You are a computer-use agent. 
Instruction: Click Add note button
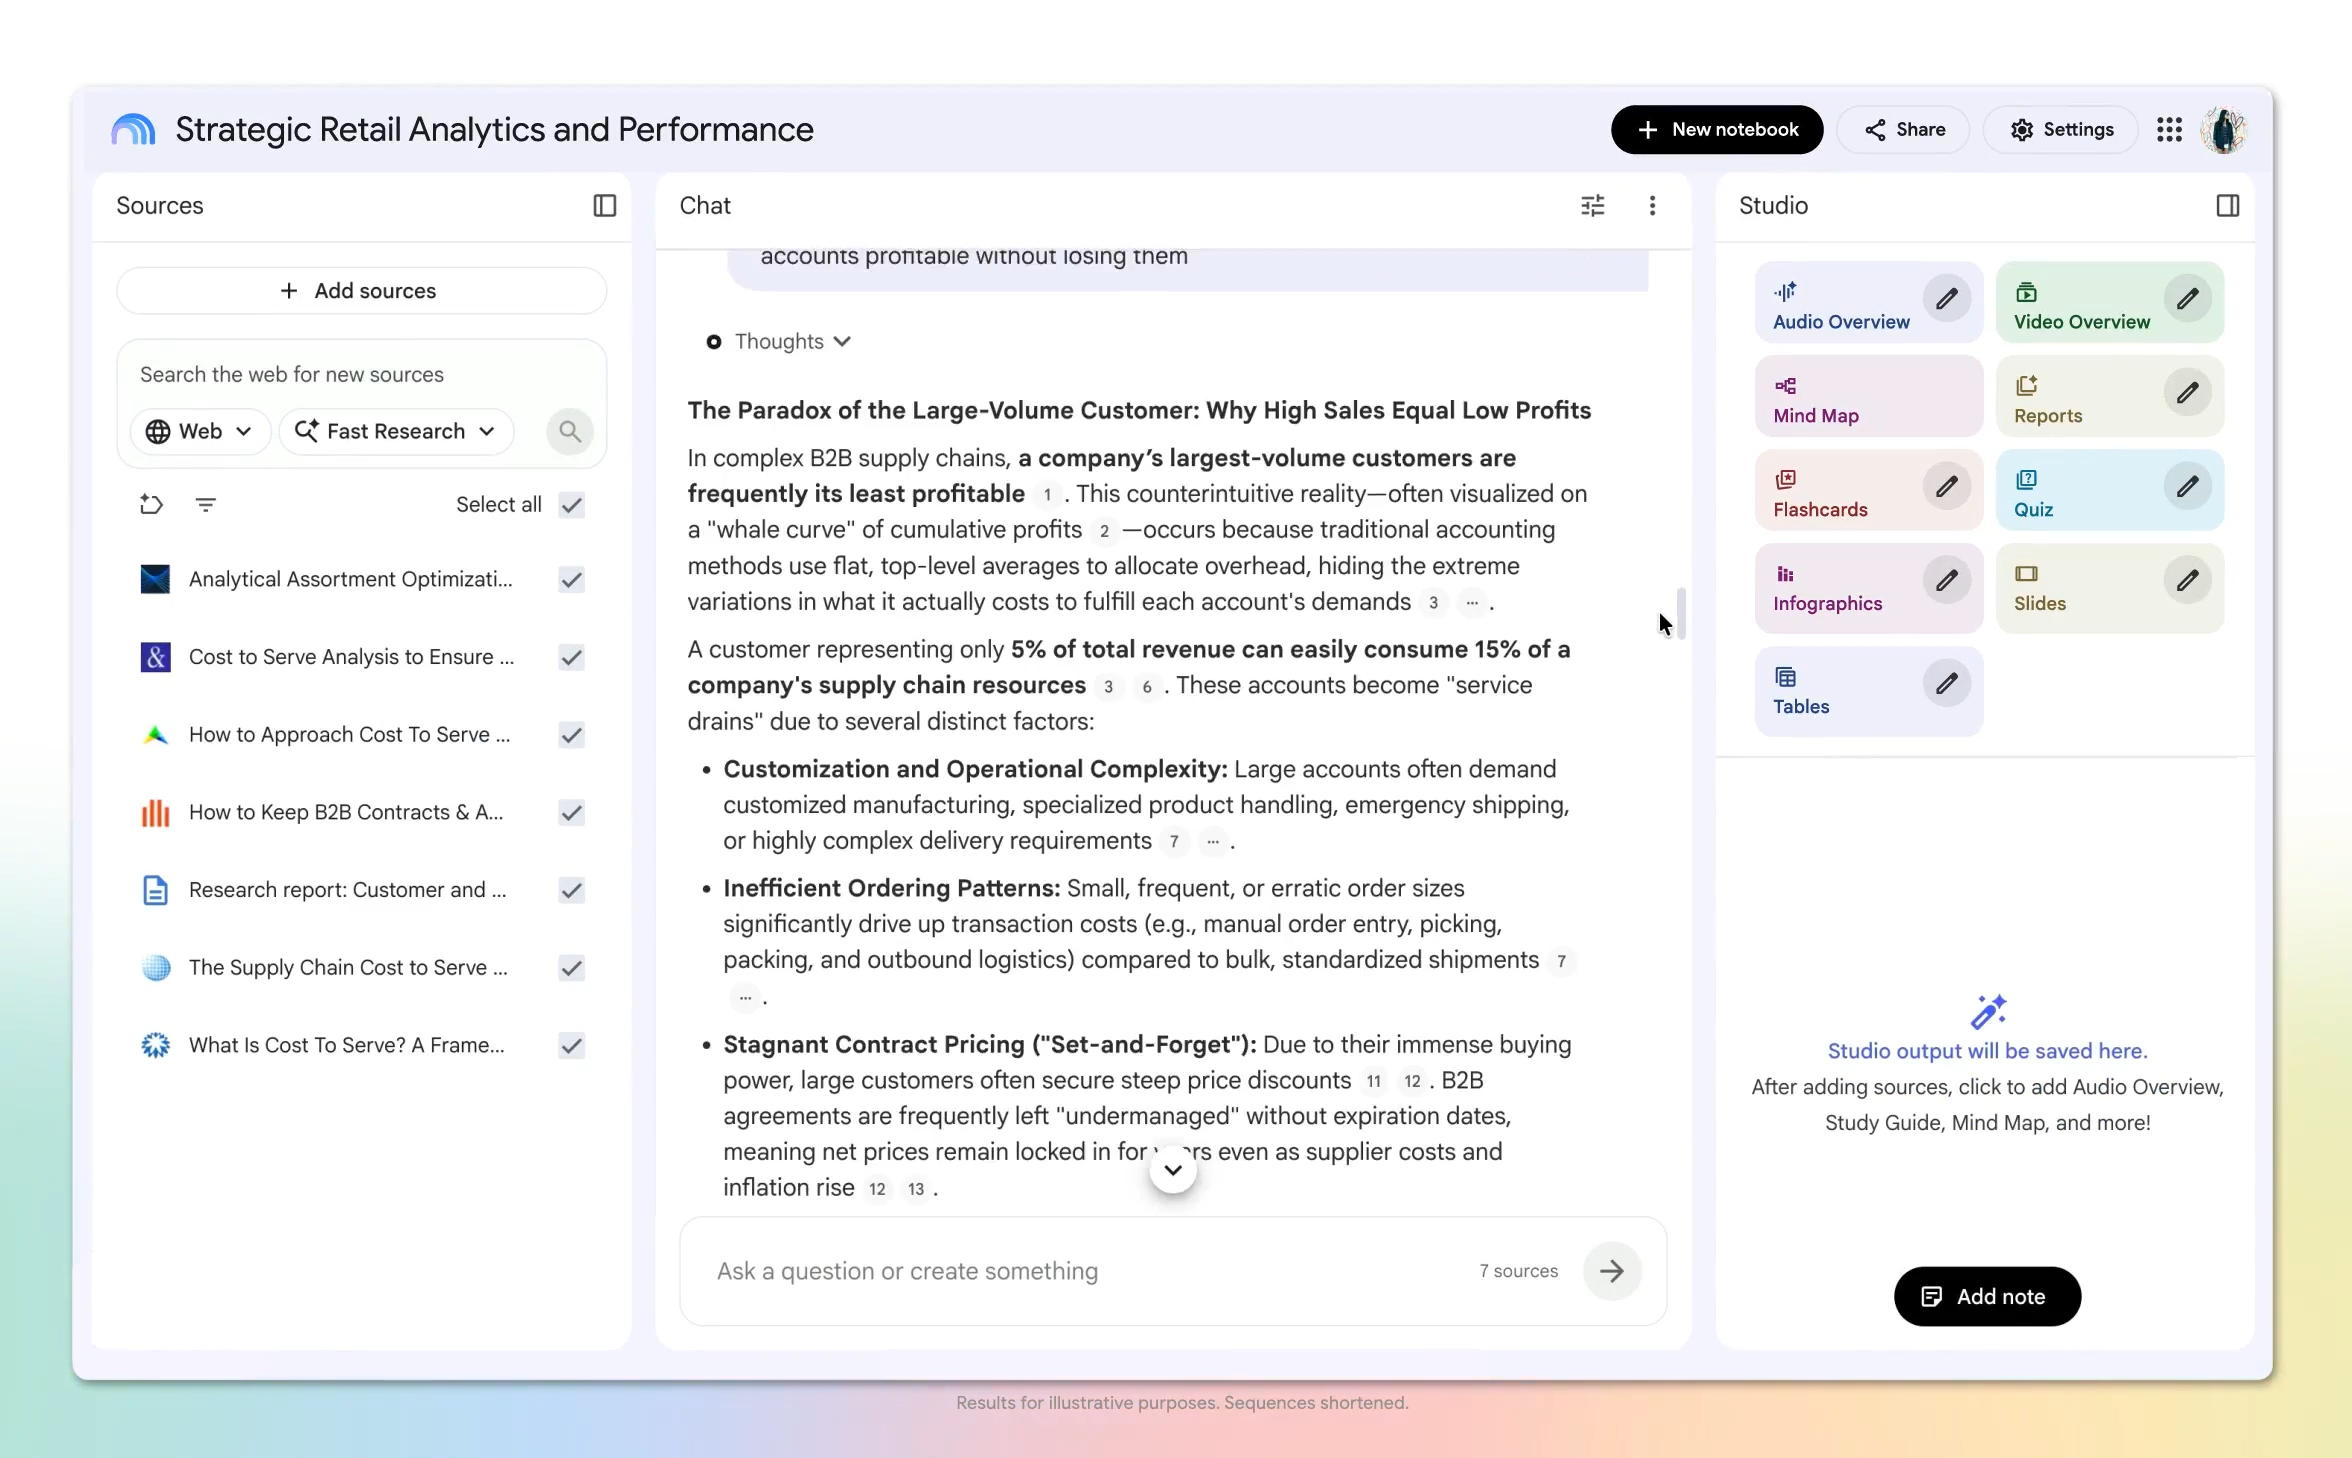click(1986, 1297)
